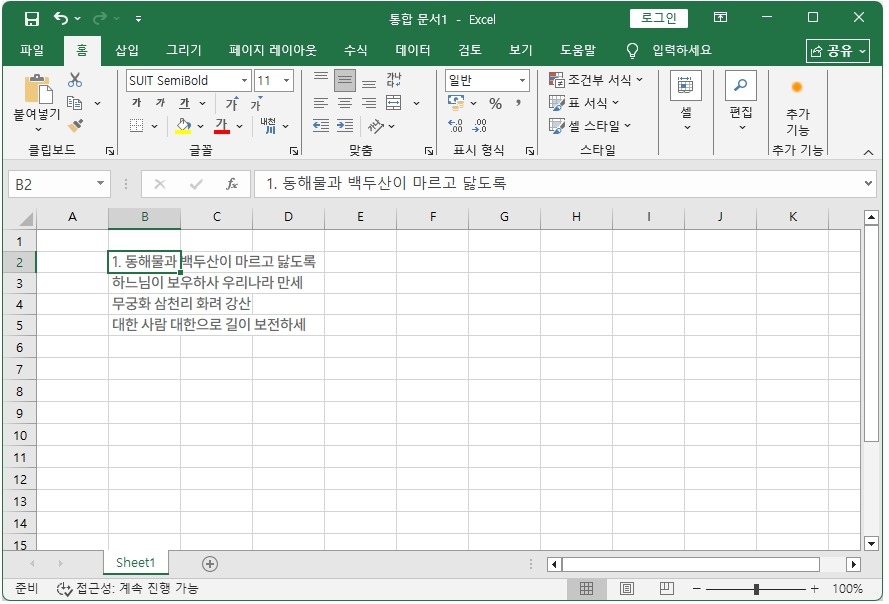Click the Undo arrow in the title bar
Viewport: 889px width, 604px height.
(61, 19)
